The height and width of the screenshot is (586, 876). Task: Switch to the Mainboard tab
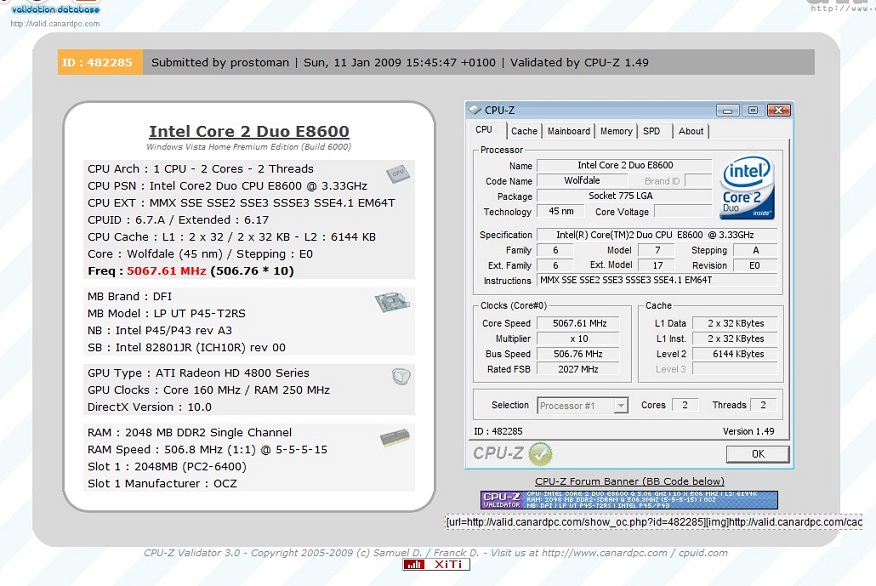click(x=568, y=131)
